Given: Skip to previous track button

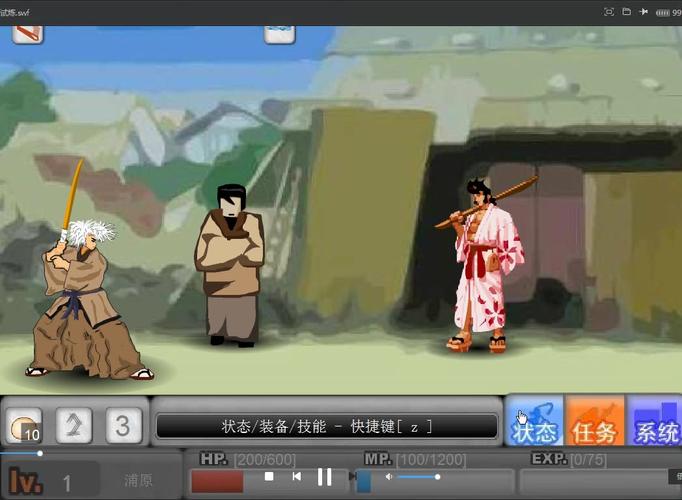Looking at the screenshot, I should click(296, 477).
